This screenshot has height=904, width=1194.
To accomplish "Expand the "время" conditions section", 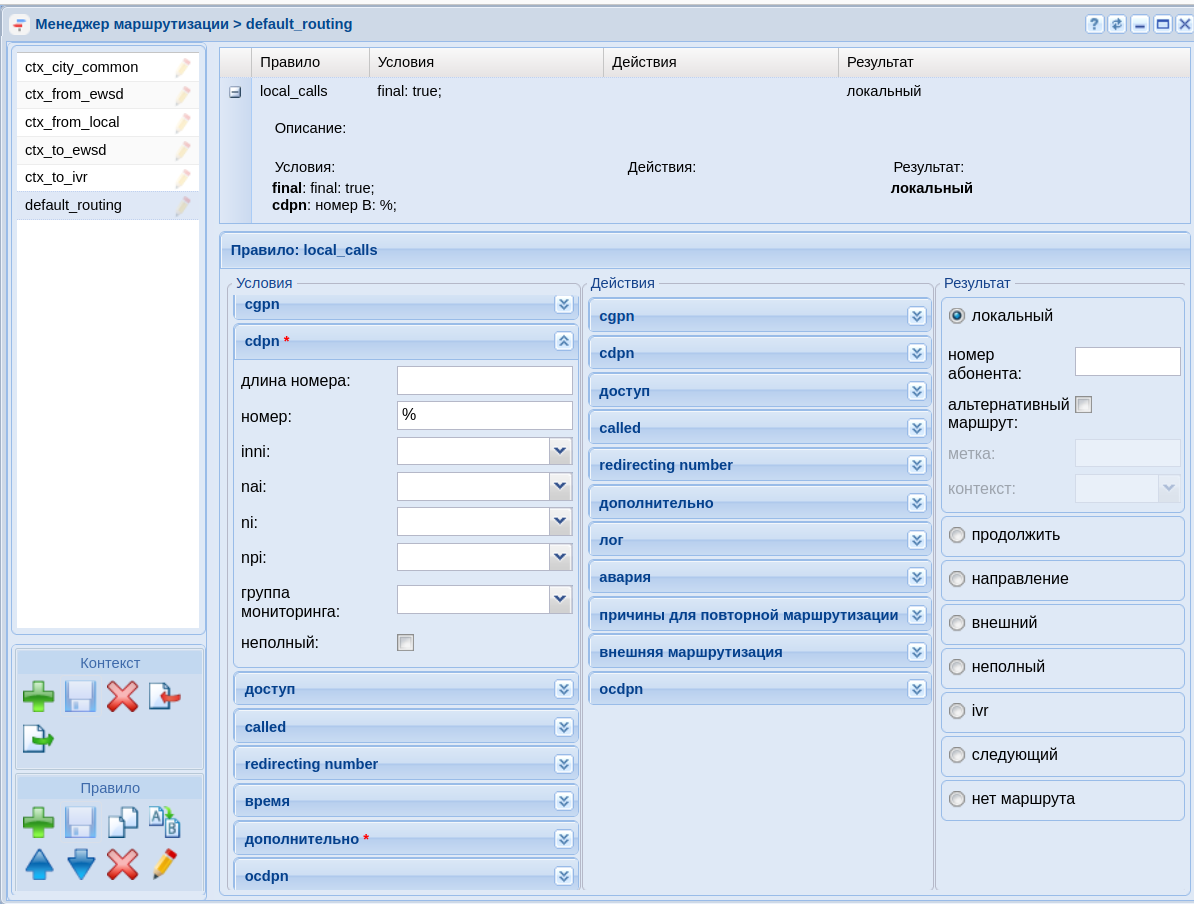I will (564, 801).
